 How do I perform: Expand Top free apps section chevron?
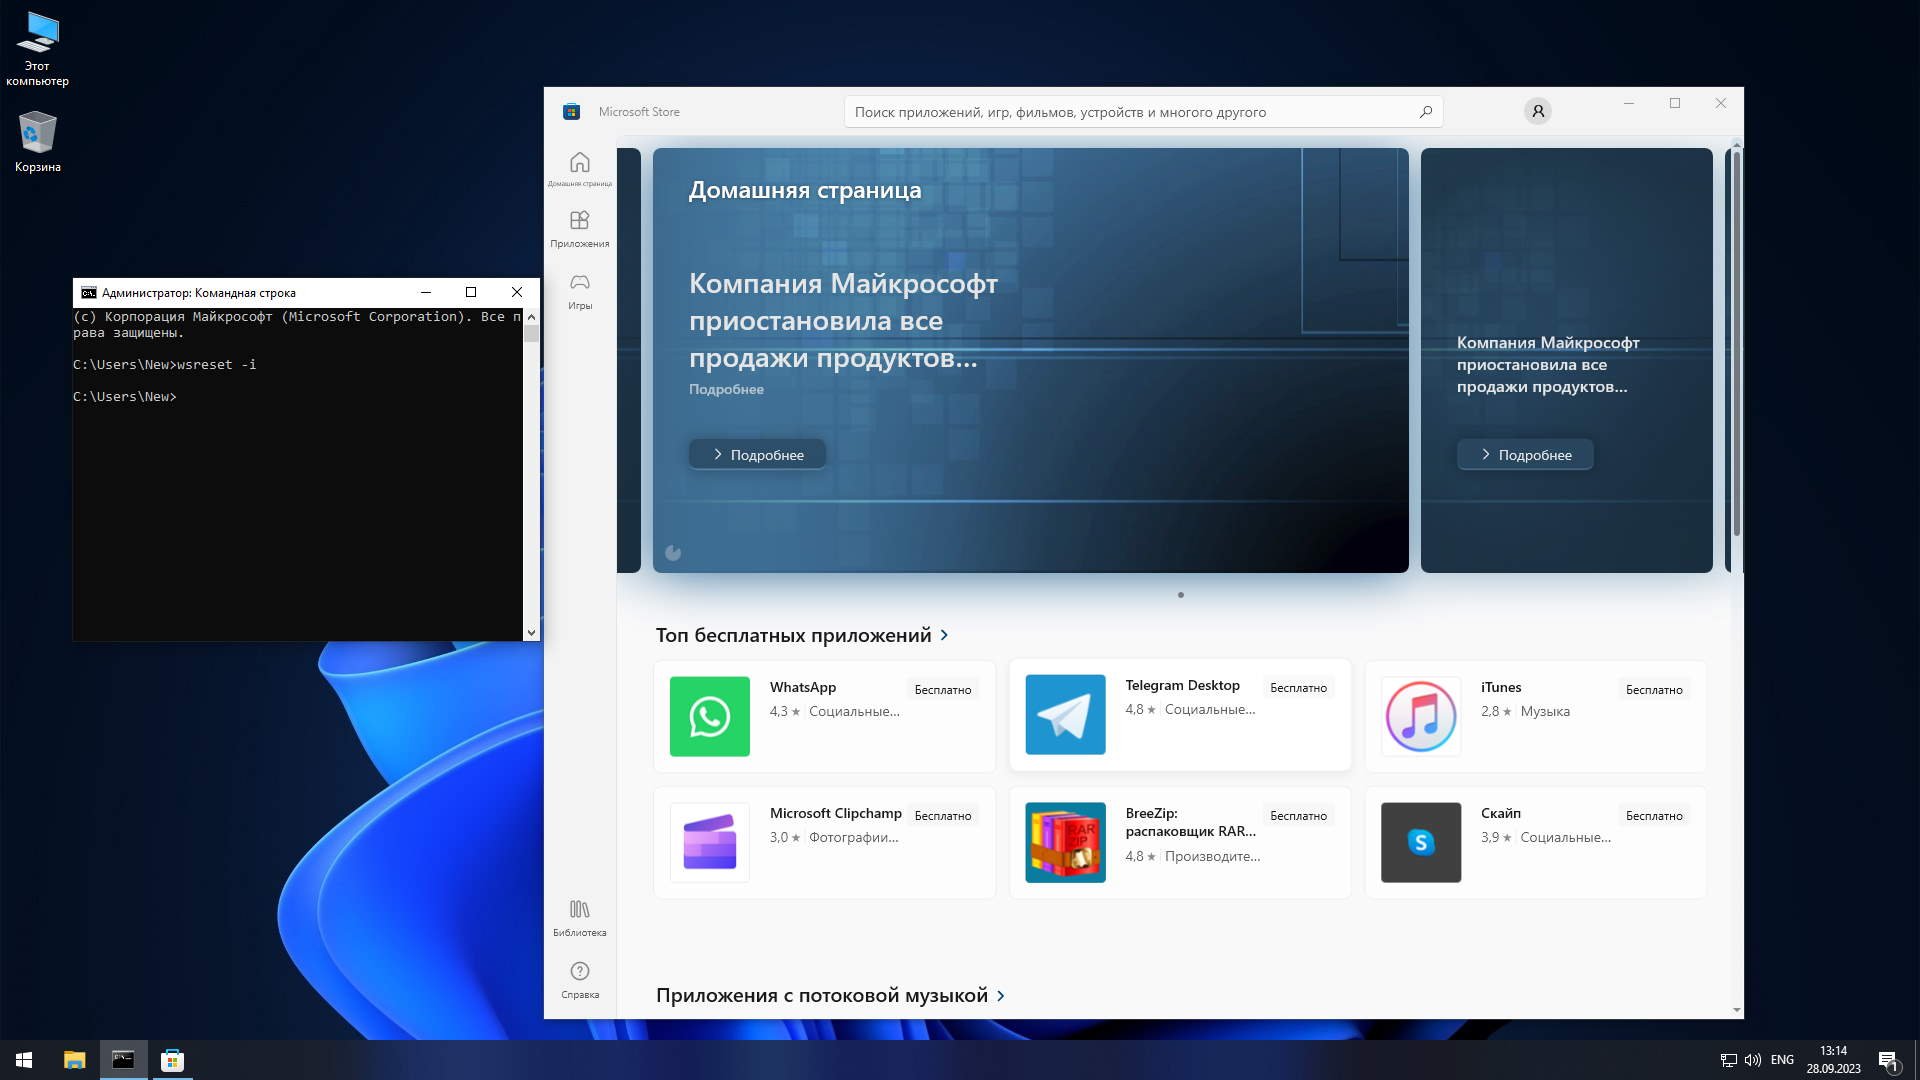[x=945, y=635]
